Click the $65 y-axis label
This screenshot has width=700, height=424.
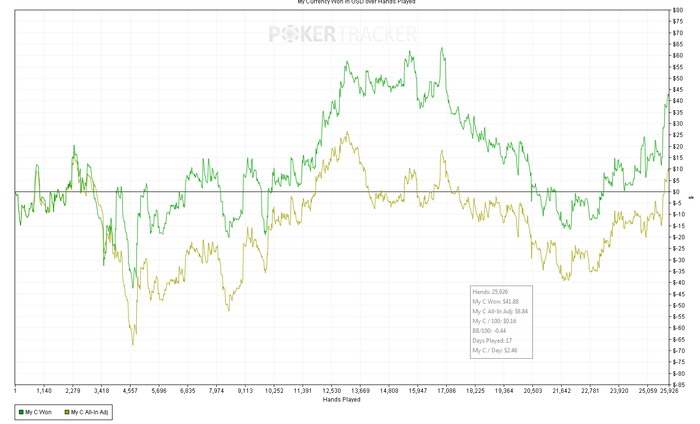click(677, 44)
